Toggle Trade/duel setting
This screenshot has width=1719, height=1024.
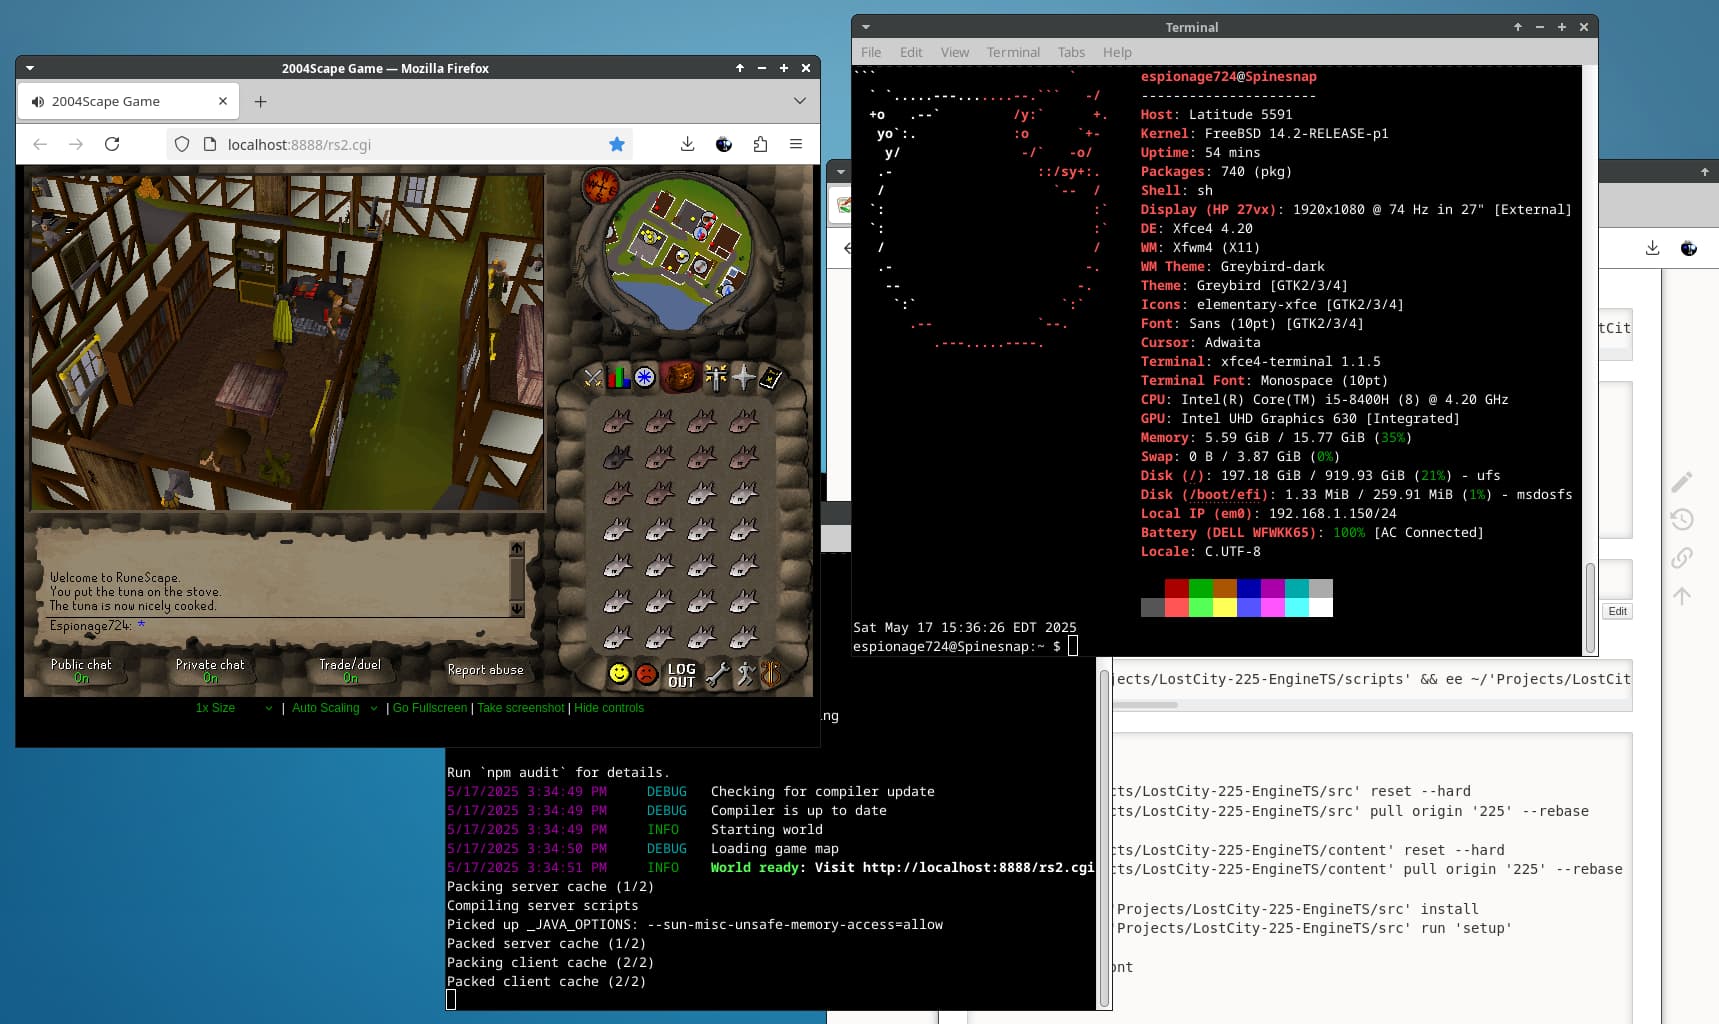click(x=350, y=670)
